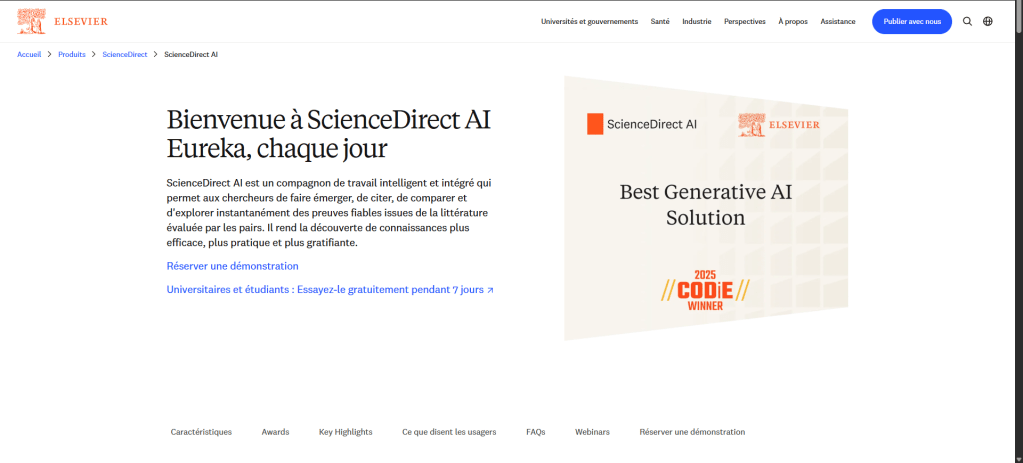Follow the Accueil breadcrumb link
Viewport: 1023px width, 463px height.
pos(29,54)
